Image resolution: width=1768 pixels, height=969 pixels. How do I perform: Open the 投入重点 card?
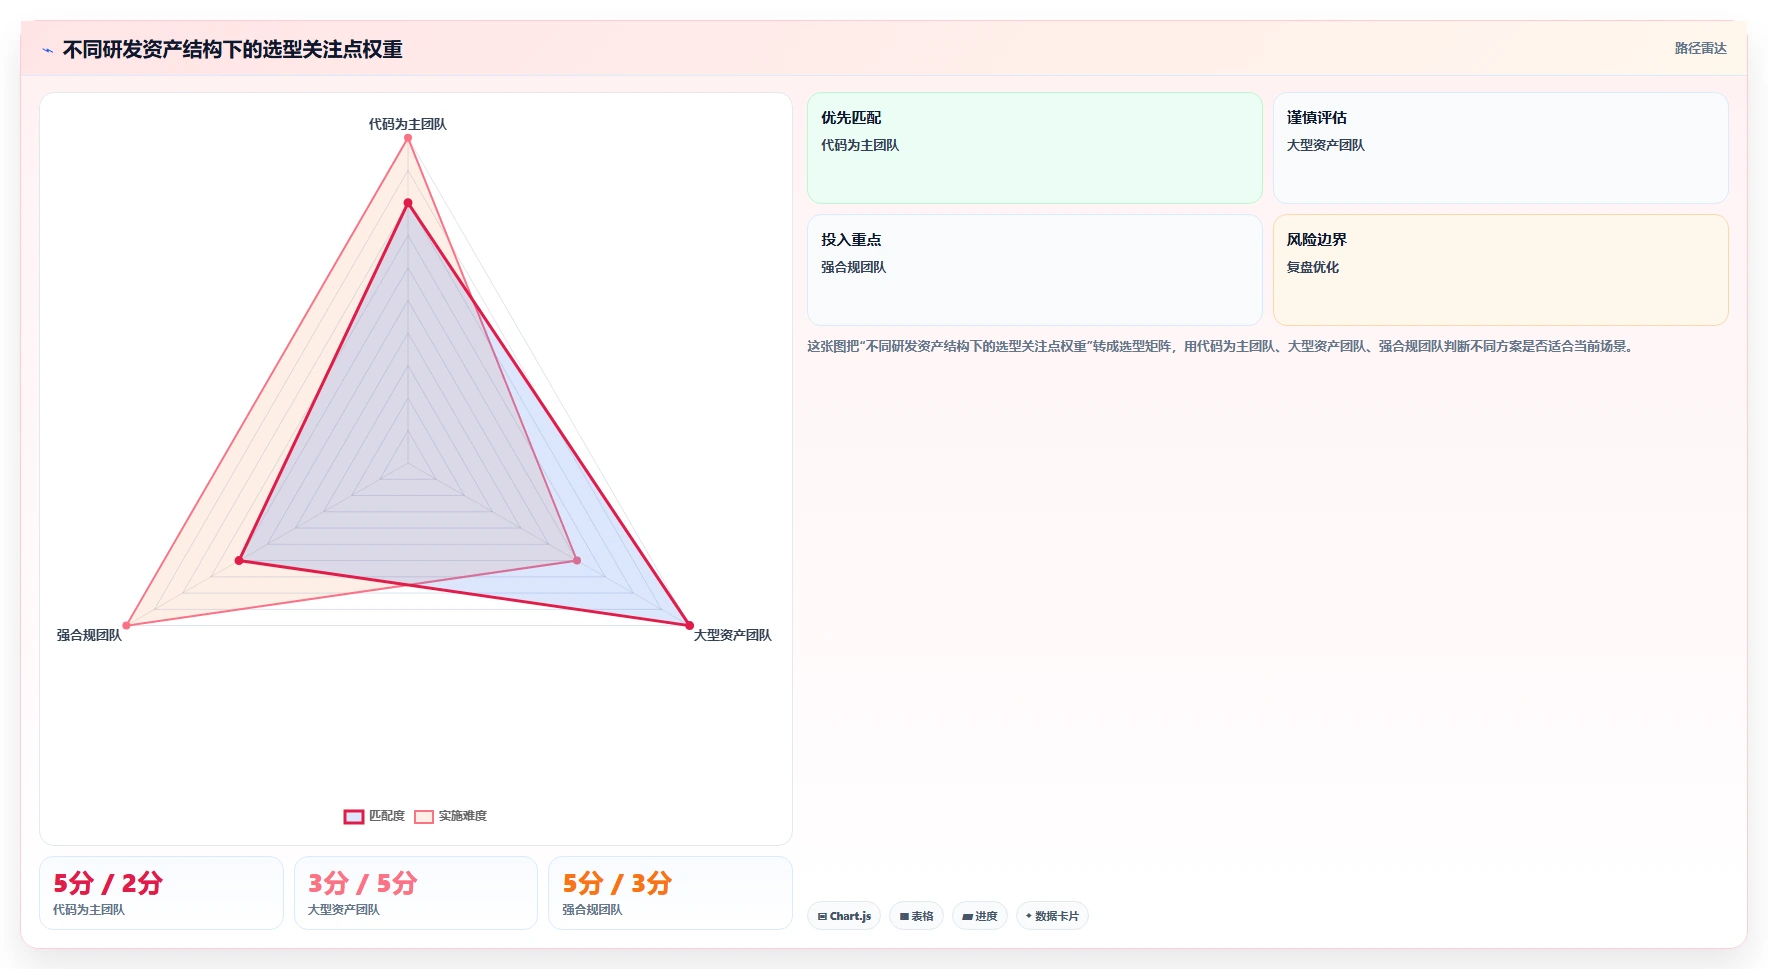click(1035, 270)
